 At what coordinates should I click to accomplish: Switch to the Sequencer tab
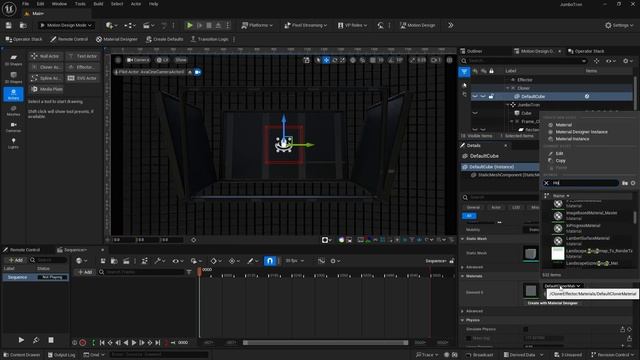coord(75,250)
